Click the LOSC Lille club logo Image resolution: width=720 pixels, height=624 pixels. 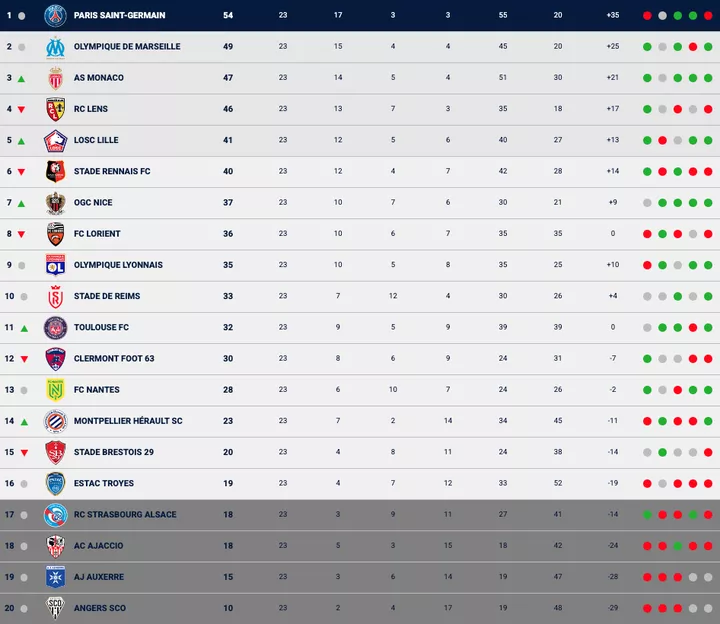click(x=55, y=140)
